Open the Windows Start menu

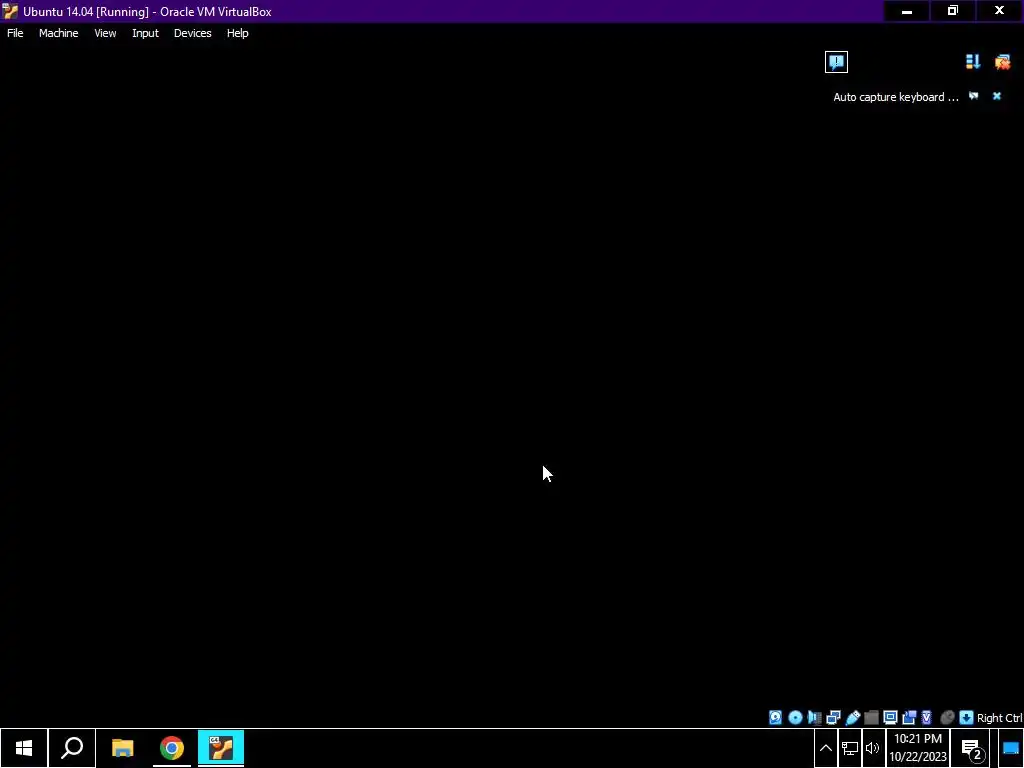click(x=24, y=748)
